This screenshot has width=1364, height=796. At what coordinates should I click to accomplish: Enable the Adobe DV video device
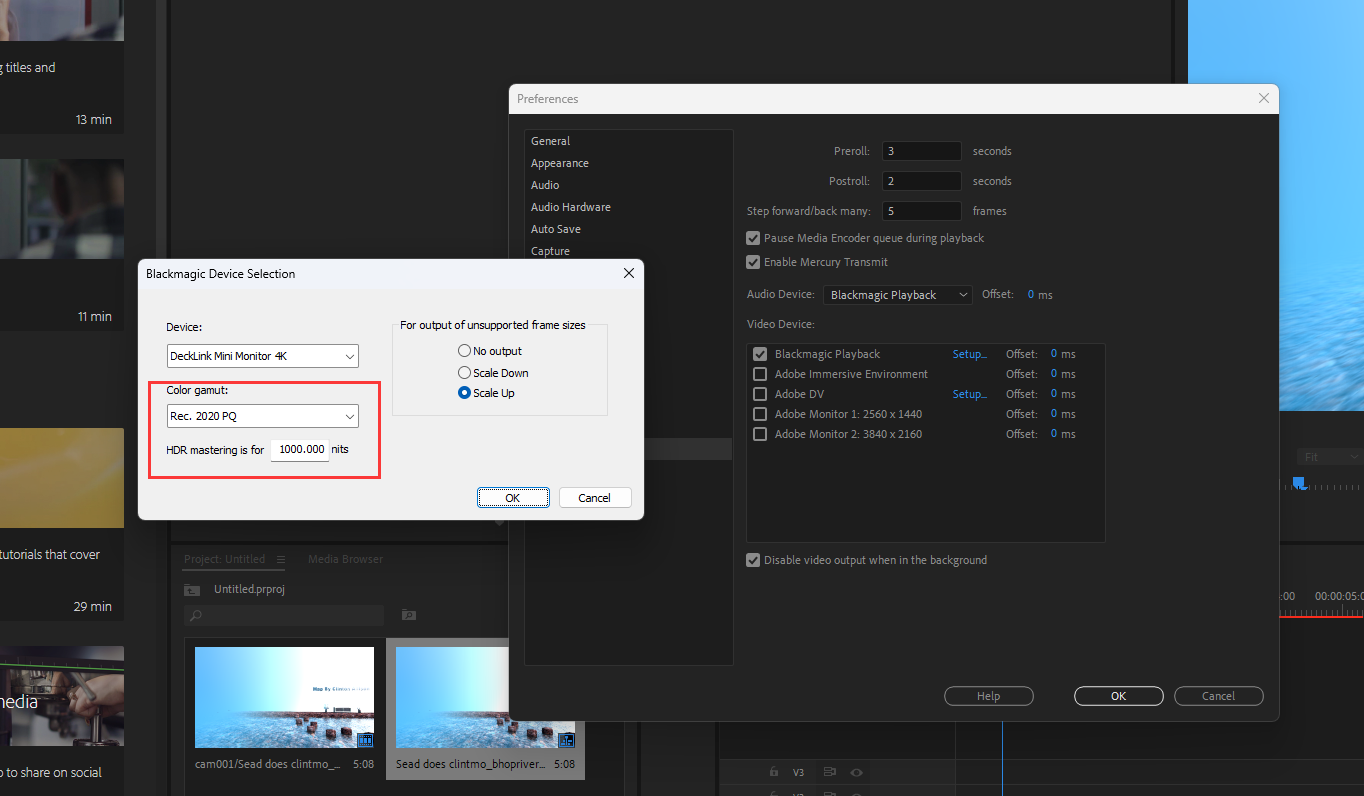pos(759,393)
